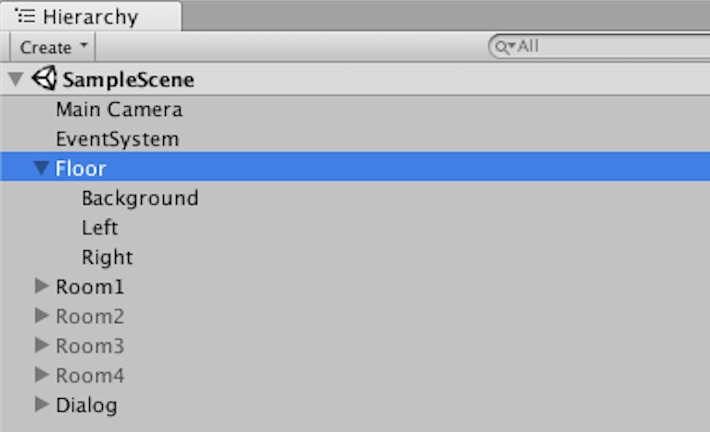Collapse the SampleScene scene foldout
Image resolution: width=710 pixels, height=432 pixels.
coord(16,79)
